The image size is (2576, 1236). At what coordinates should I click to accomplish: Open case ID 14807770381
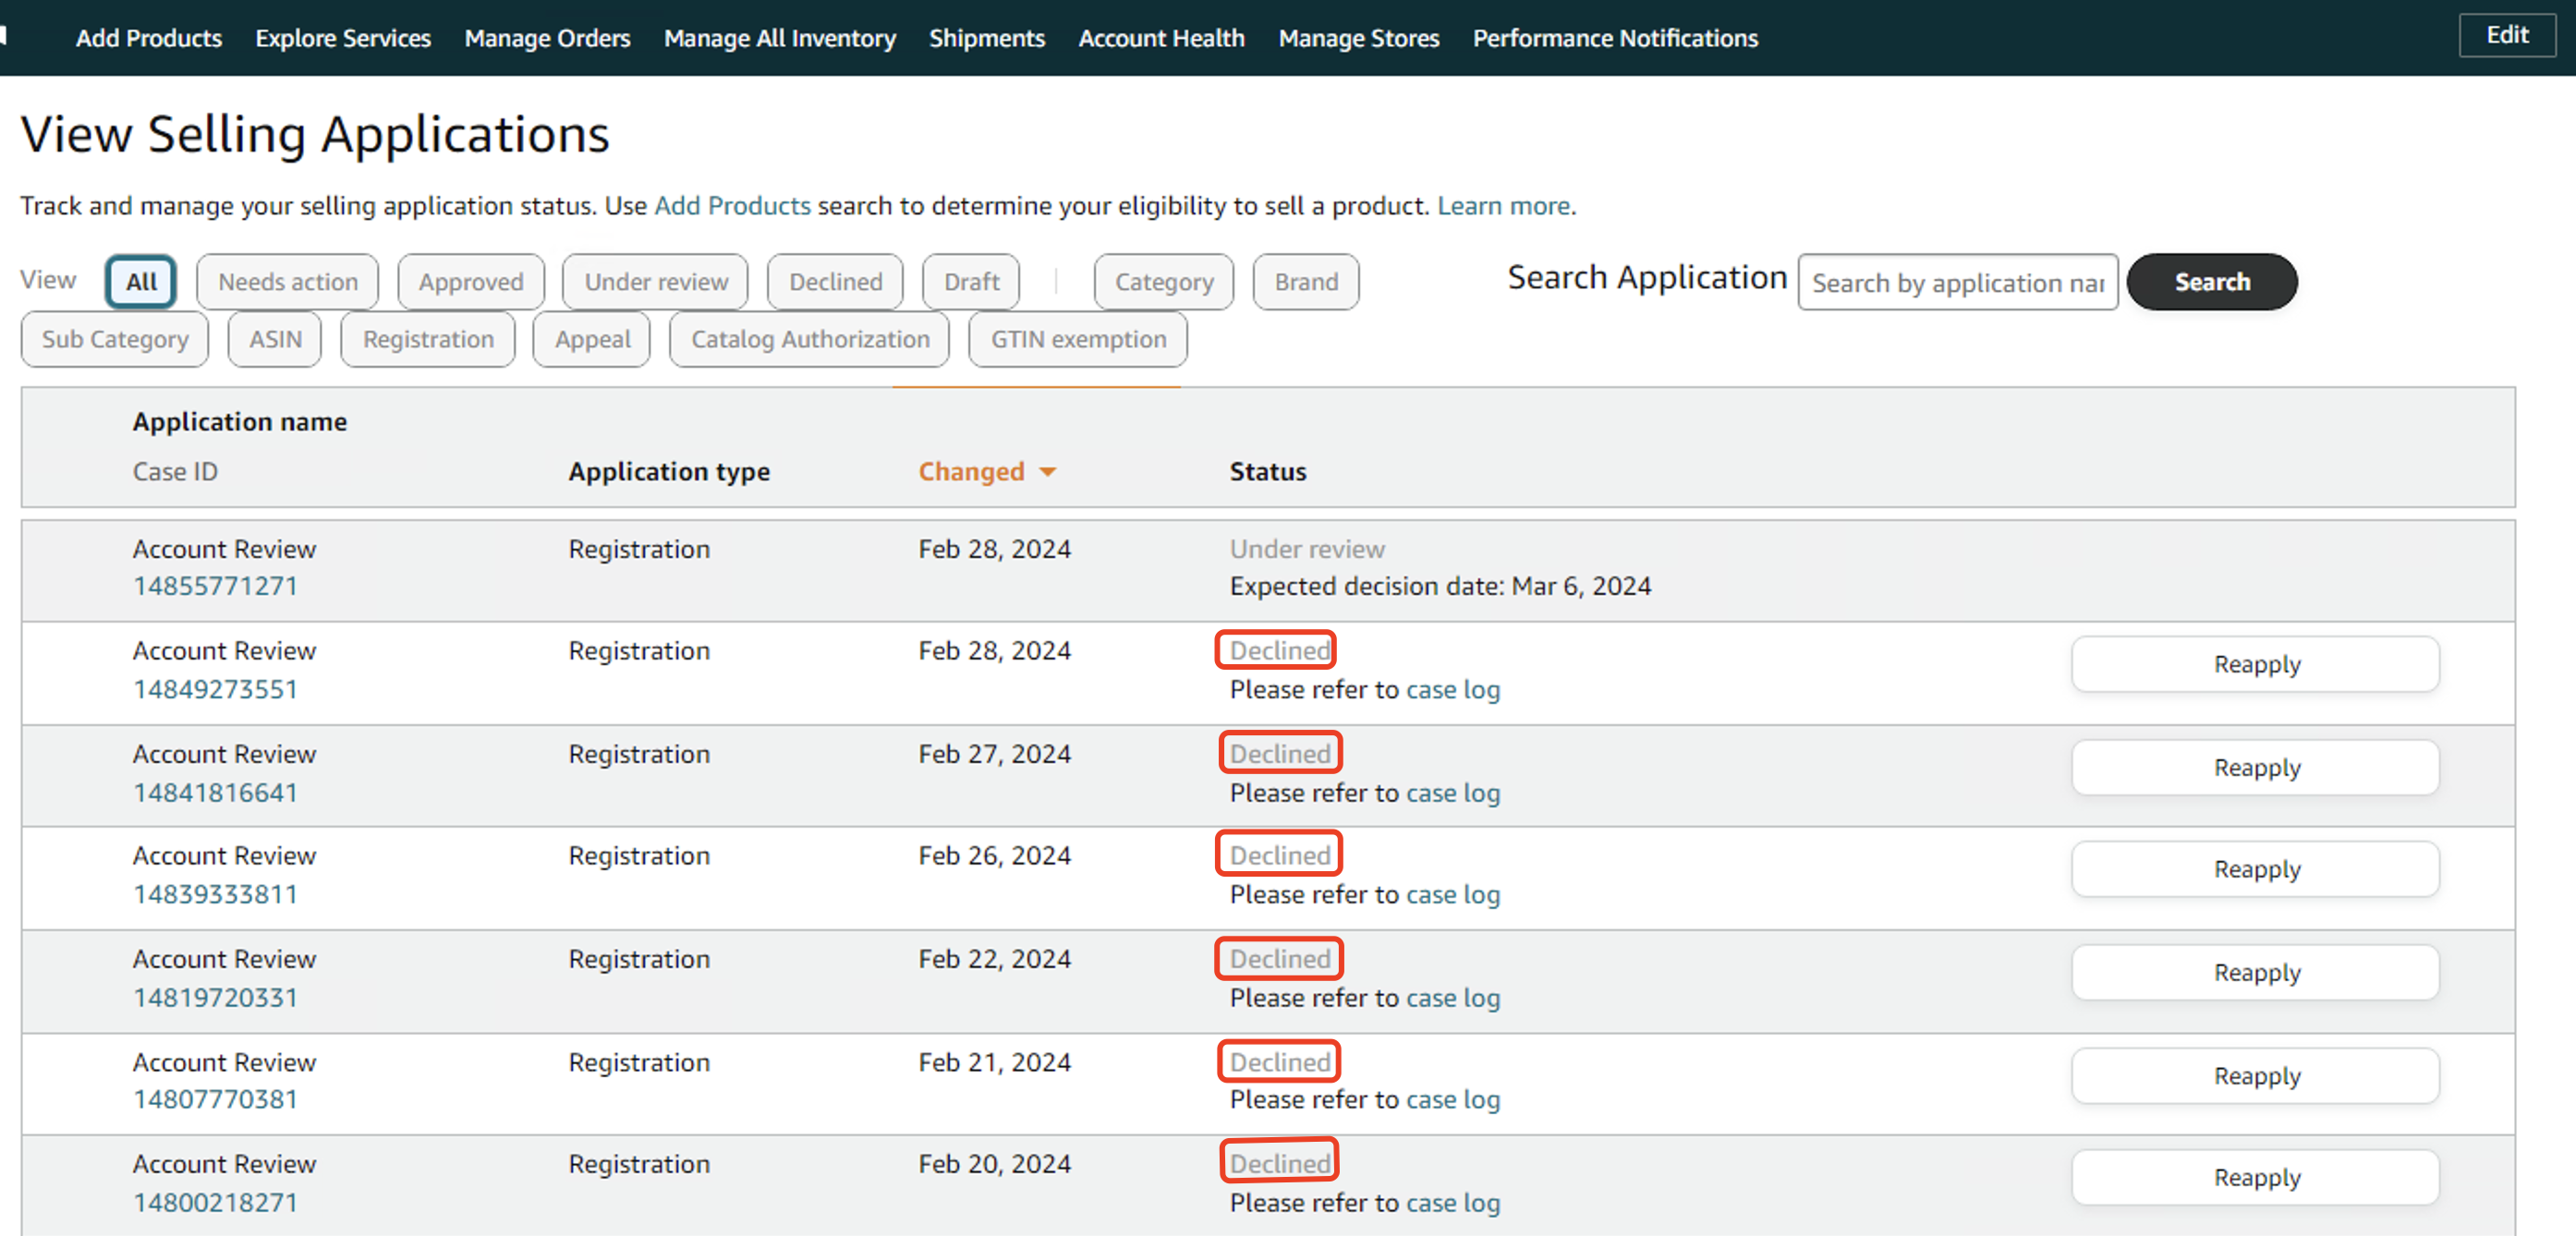click(x=215, y=1100)
